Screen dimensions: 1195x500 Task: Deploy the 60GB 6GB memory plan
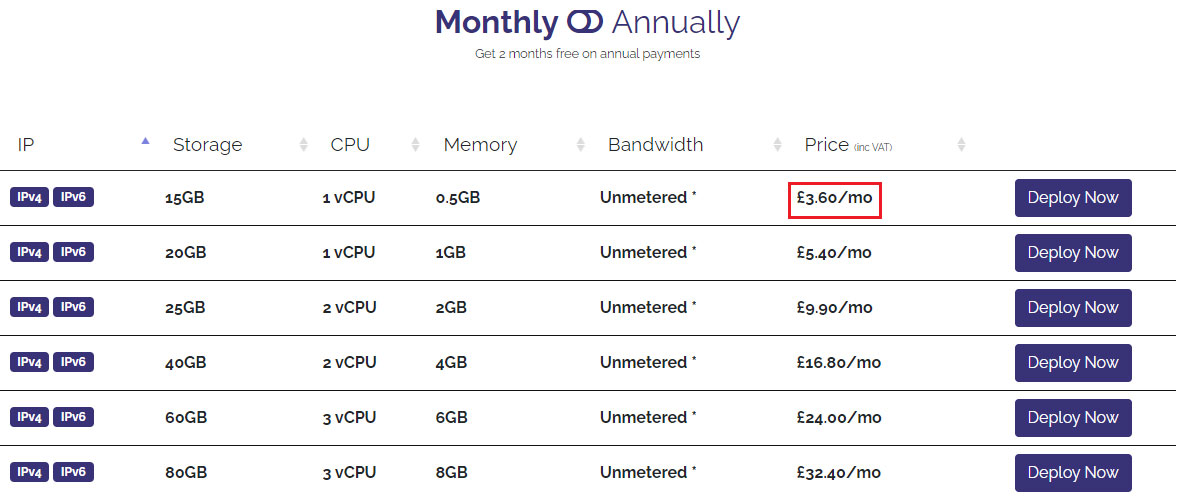coord(1073,418)
